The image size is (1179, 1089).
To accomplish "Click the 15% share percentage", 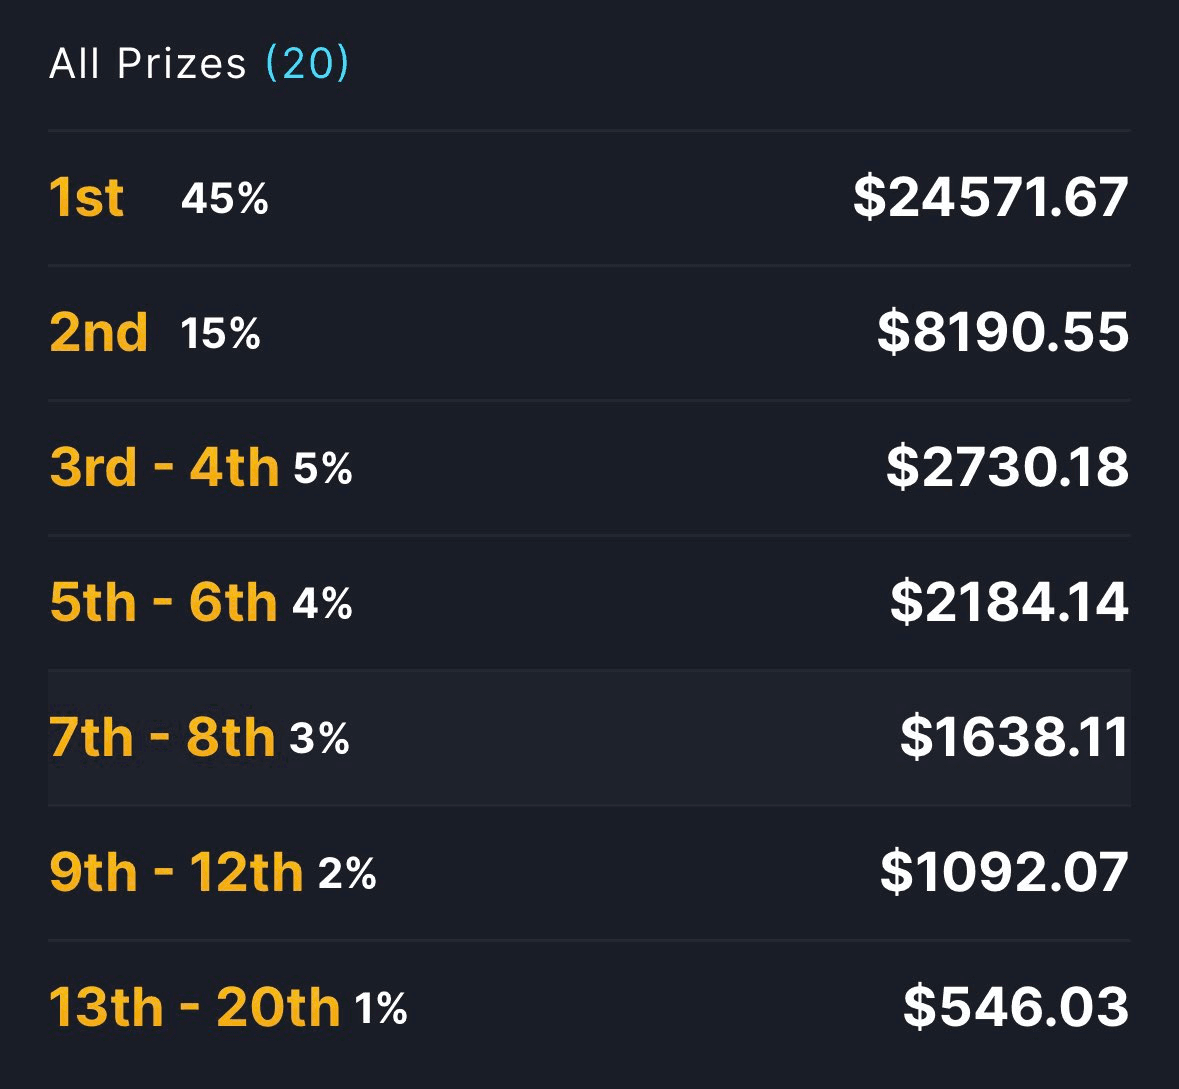I will [x=221, y=334].
